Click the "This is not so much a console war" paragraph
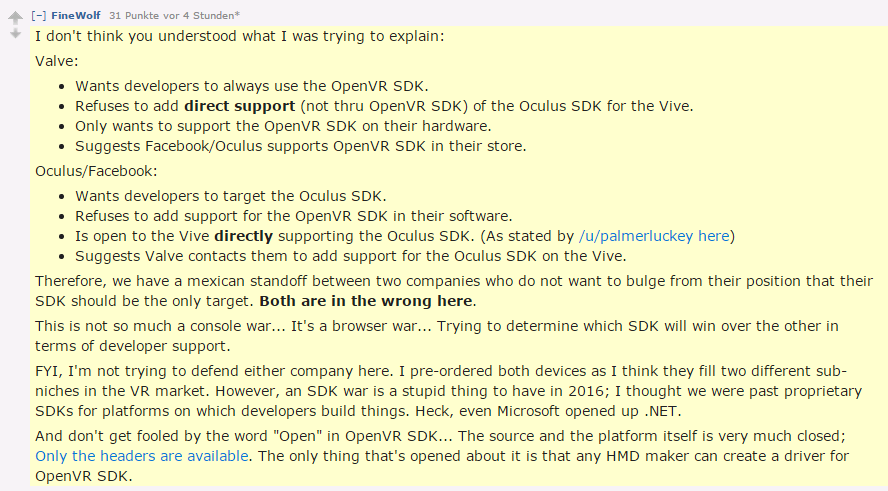 click(x=437, y=336)
